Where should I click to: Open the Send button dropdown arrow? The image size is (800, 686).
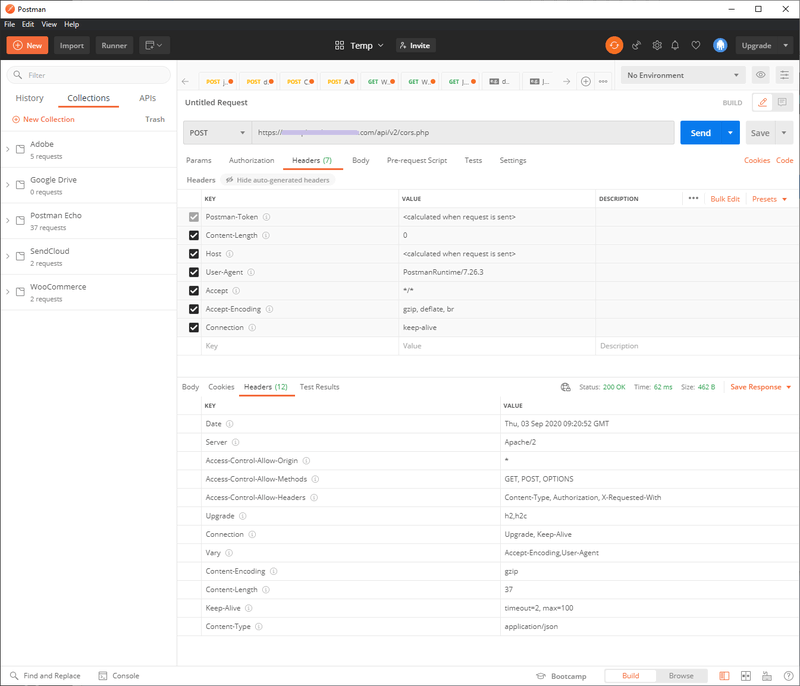point(731,133)
